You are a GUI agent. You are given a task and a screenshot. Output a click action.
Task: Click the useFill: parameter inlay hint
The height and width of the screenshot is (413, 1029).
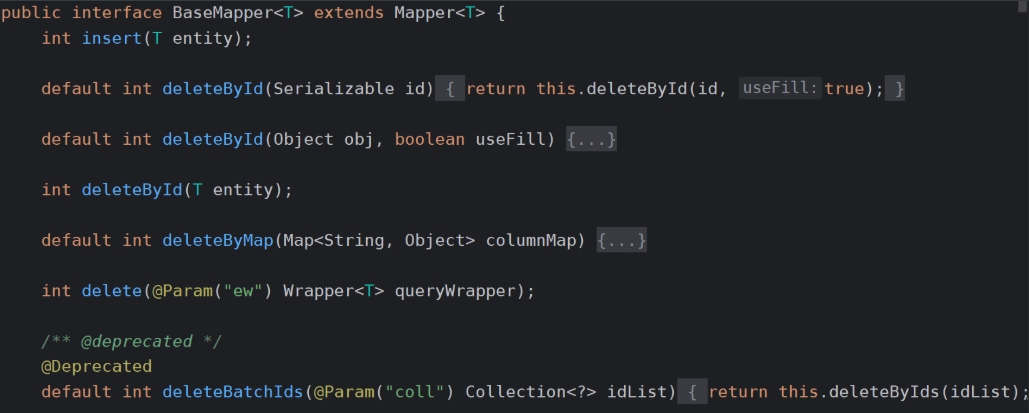(x=780, y=88)
